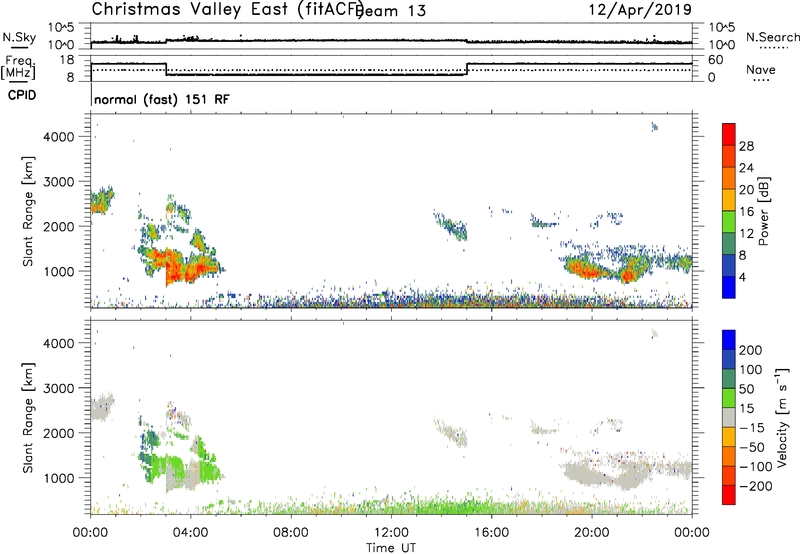Click the "-50" label on velocity colorbar
The width and height of the screenshot is (800, 554).
(753, 447)
